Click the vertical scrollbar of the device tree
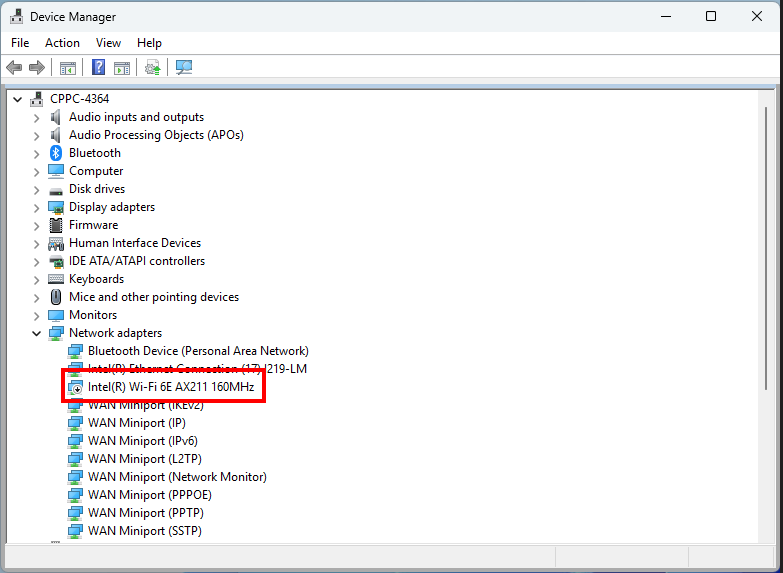This screenshot has height=573, width=783. 766,248
